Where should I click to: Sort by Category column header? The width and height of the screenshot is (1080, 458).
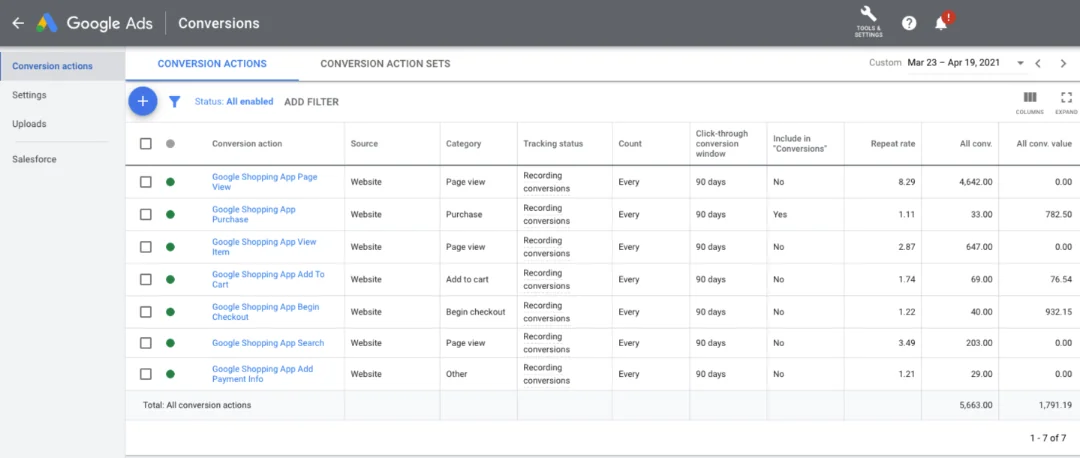tap(464, 143)
